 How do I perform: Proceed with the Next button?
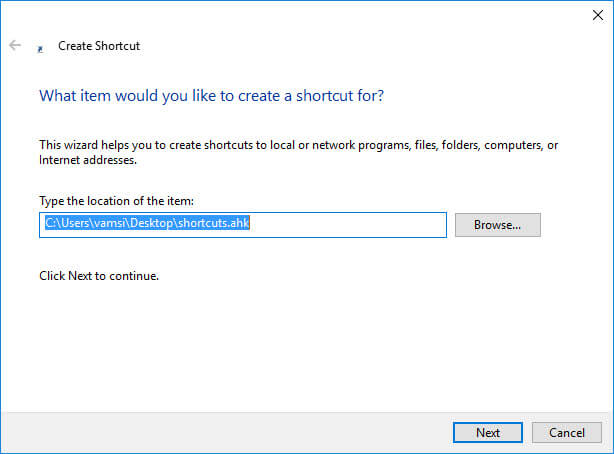pos(488,432)
